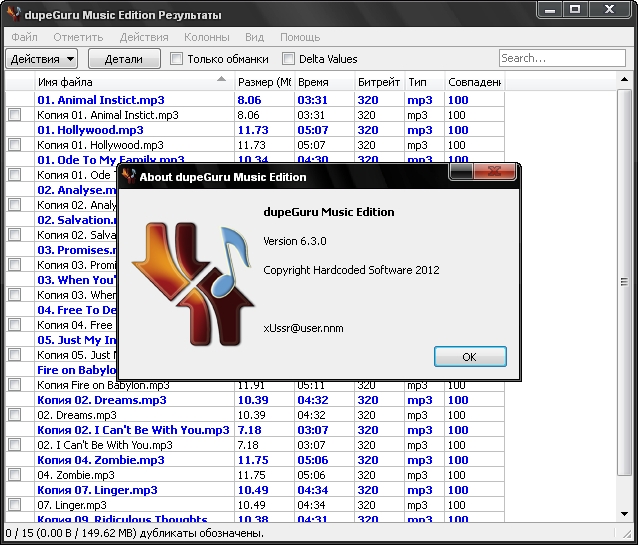The image size is (638, 545).
Task: Click the scrollbar up arrow
Action: pos(625,80)
